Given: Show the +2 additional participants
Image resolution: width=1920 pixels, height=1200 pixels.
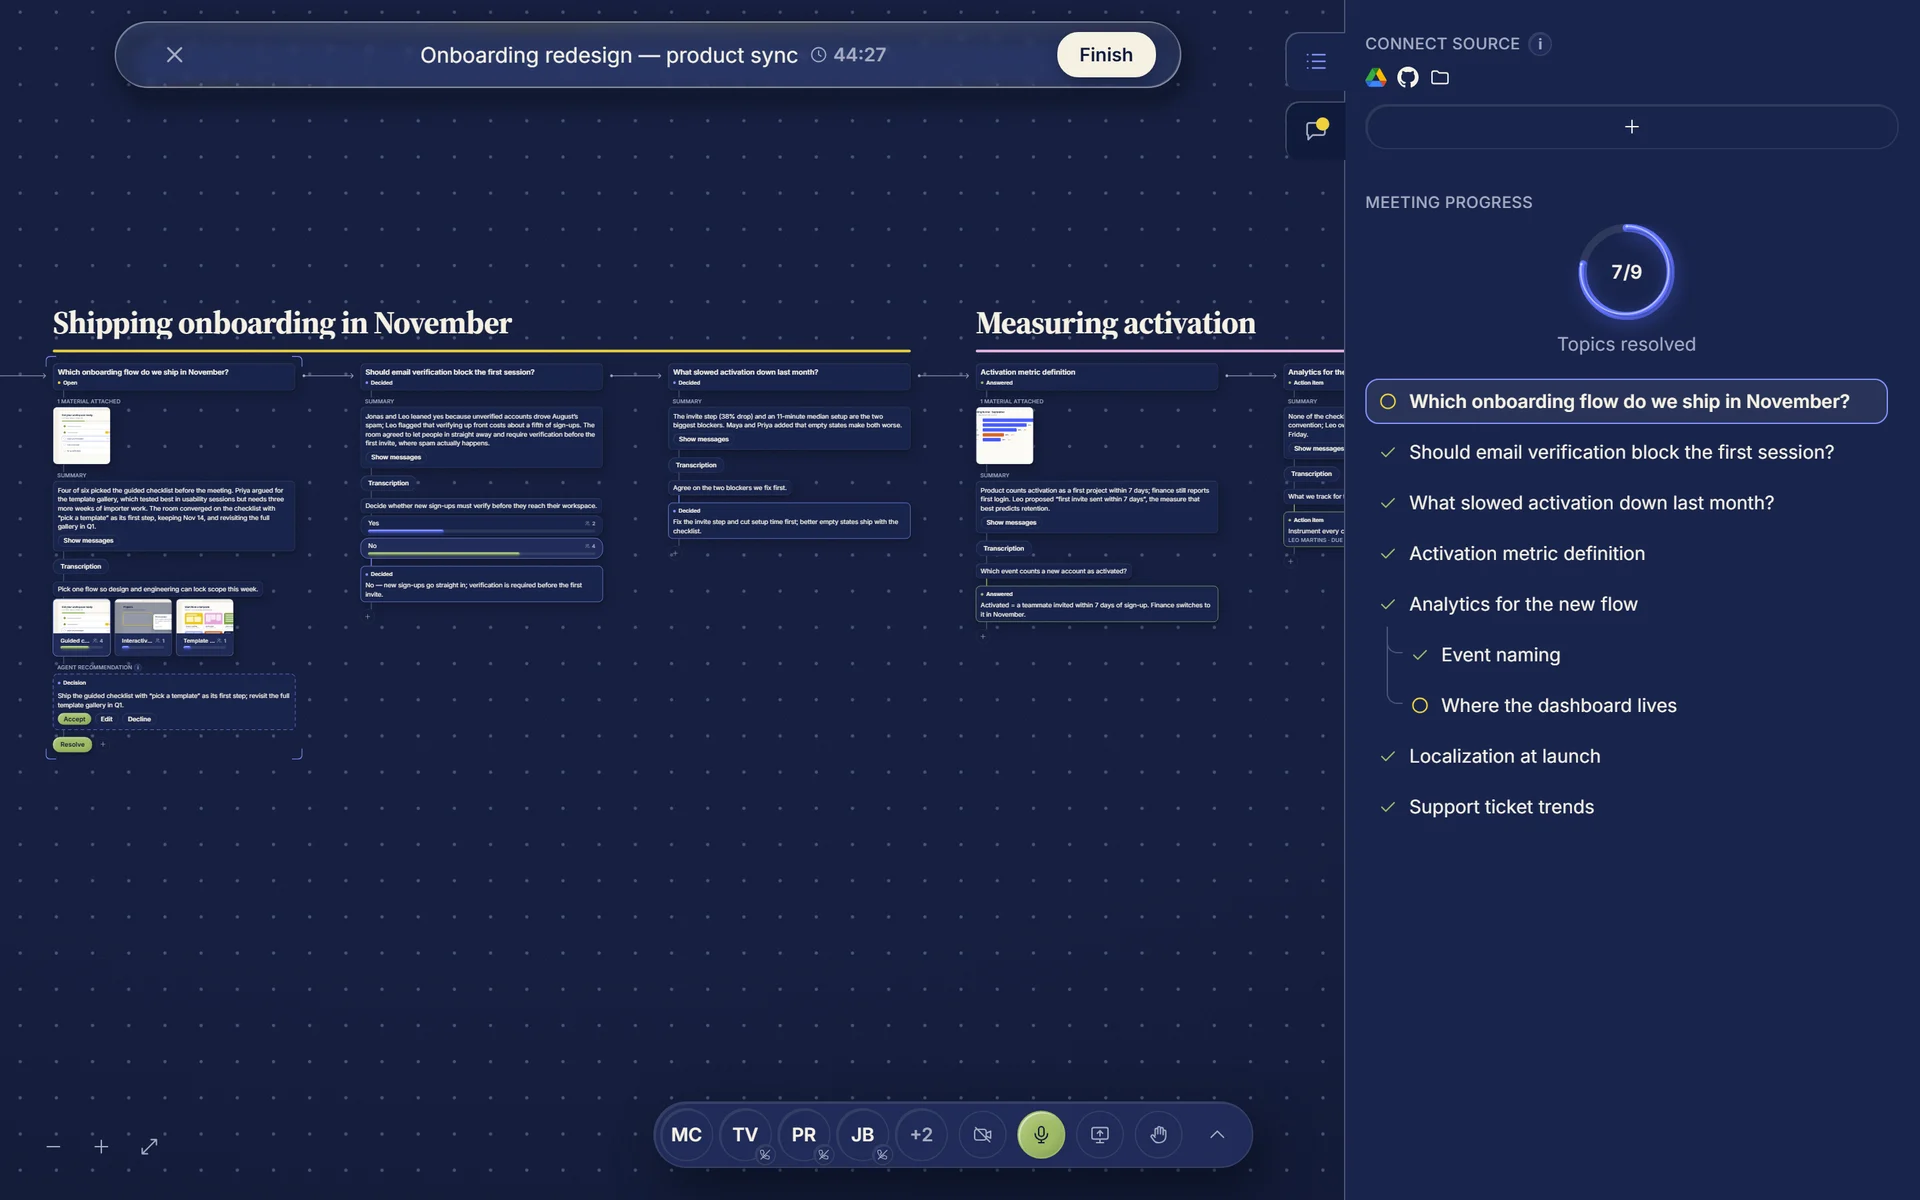Looking at the screenshot, I should coord(921,1135).
